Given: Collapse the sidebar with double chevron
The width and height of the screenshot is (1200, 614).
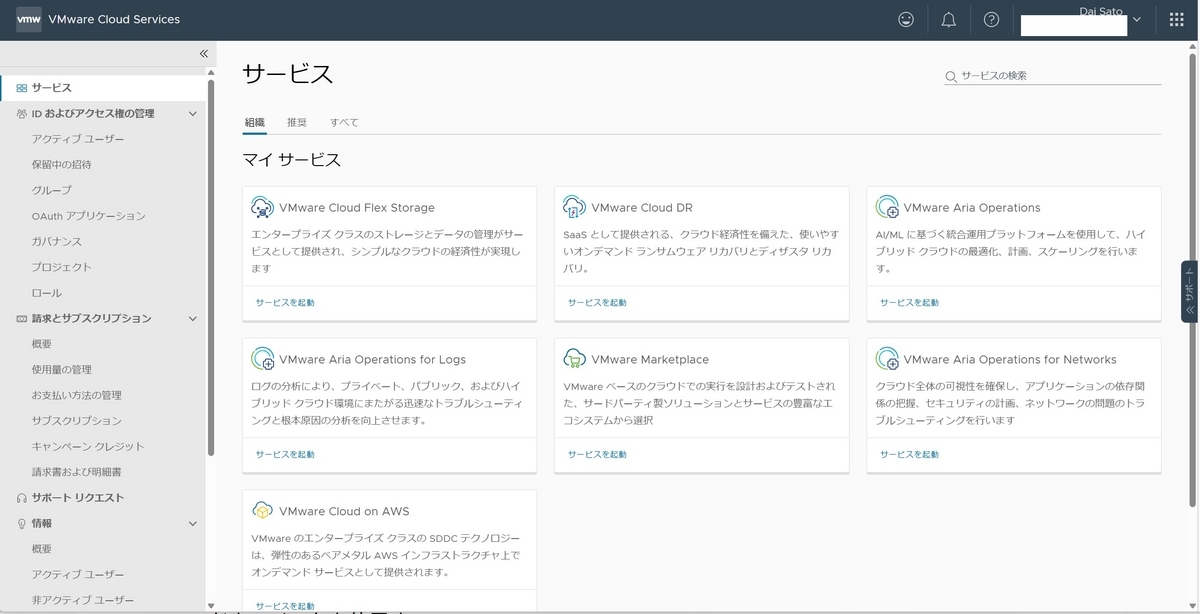Looking at the screenshot, I should click(203, 54).
